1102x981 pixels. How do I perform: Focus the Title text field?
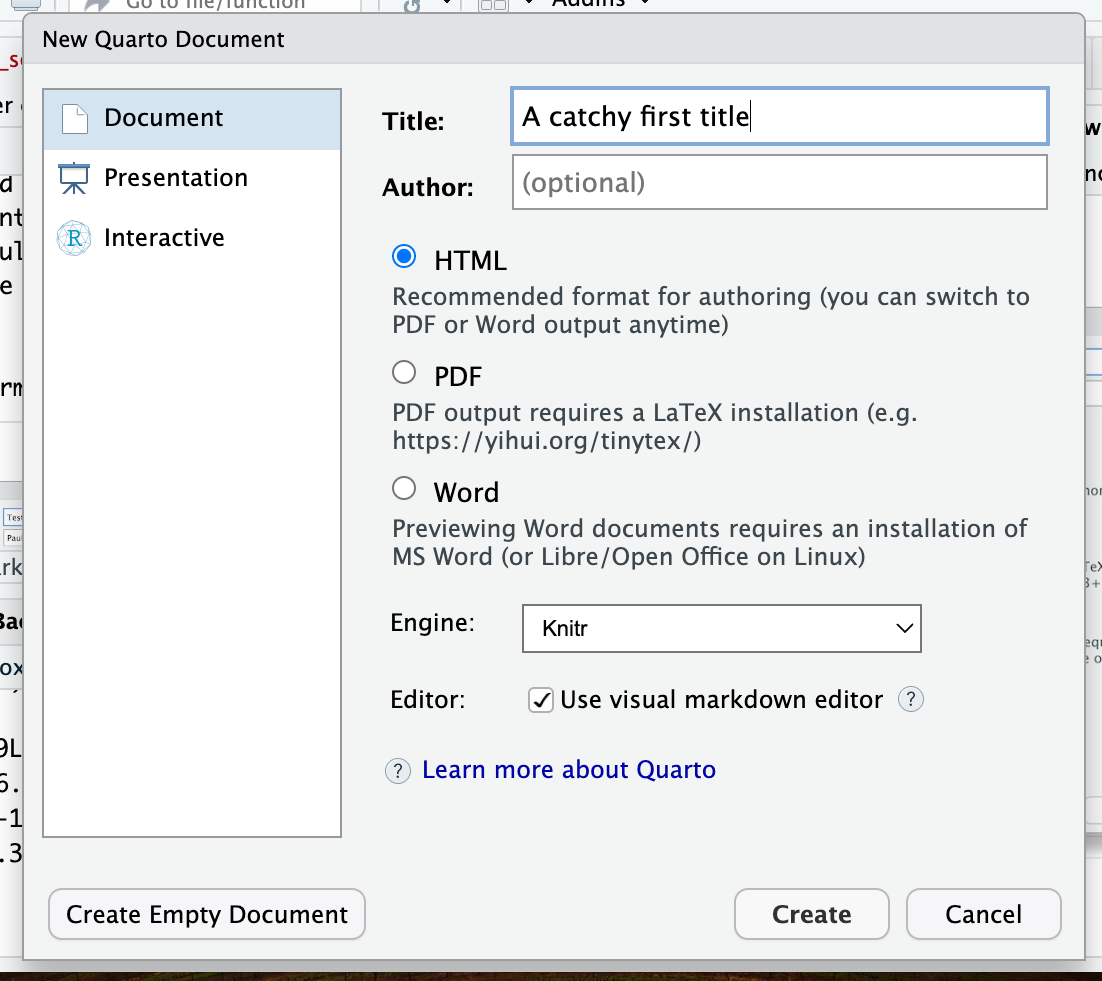pos(779,117)
